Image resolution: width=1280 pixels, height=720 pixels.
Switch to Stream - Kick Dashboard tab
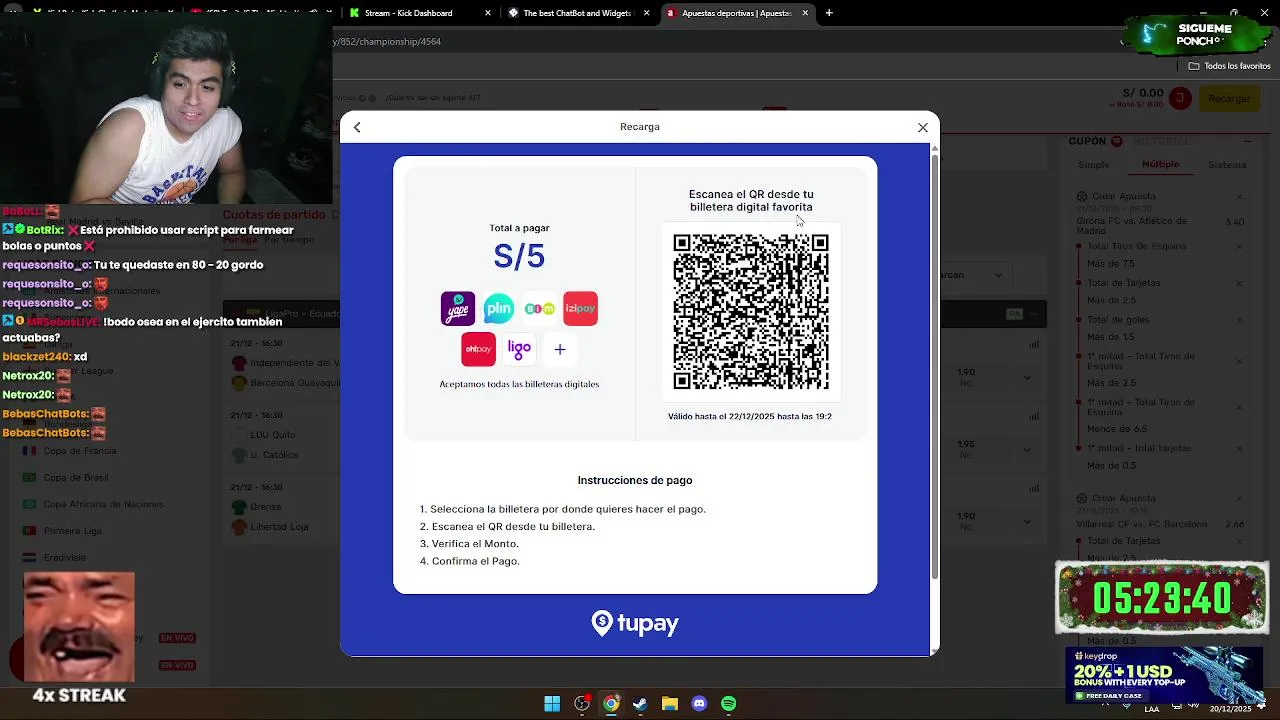[408, 13]
